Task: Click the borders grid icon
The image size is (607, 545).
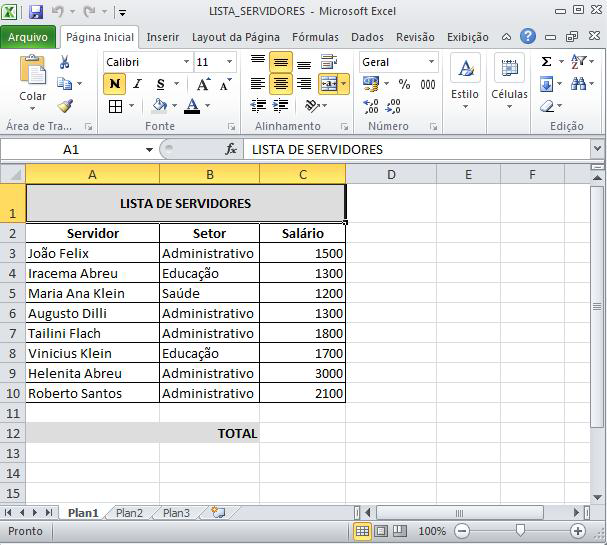Action: point(115,106)
